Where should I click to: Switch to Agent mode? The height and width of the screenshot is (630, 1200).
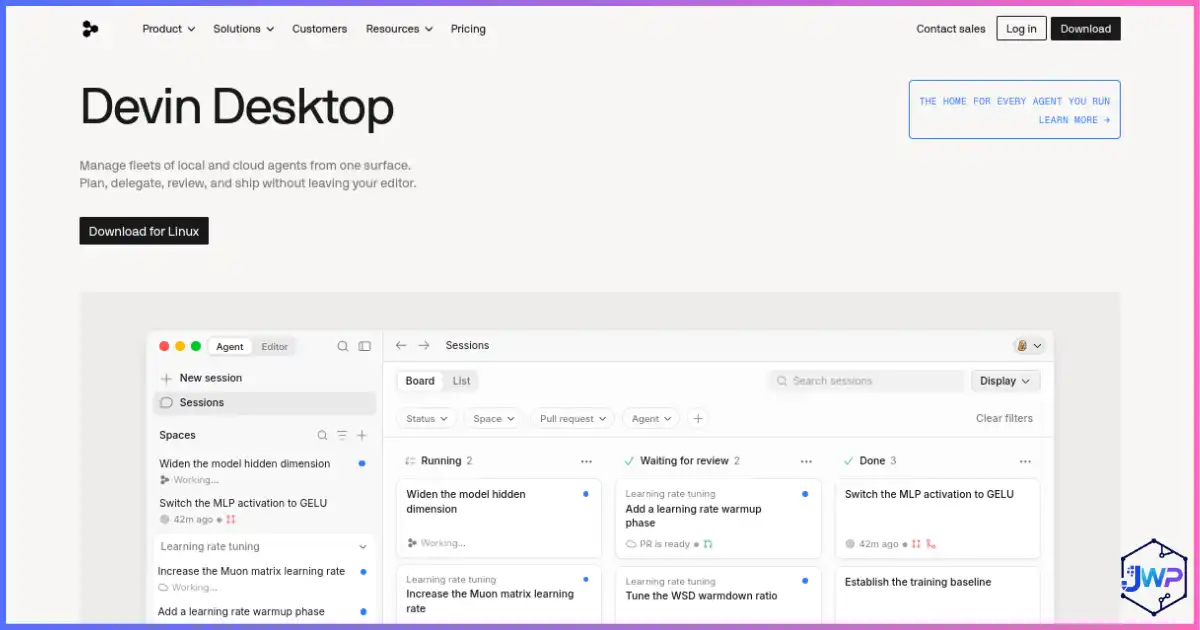[229, 347]
